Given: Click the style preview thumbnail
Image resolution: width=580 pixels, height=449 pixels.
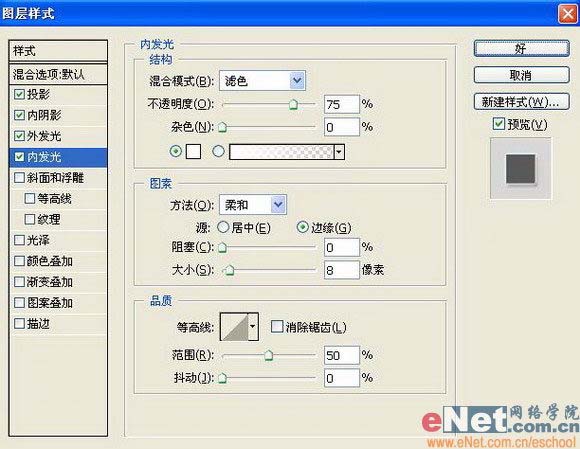Looking at the screenshot, I should (x=520, y=168).
